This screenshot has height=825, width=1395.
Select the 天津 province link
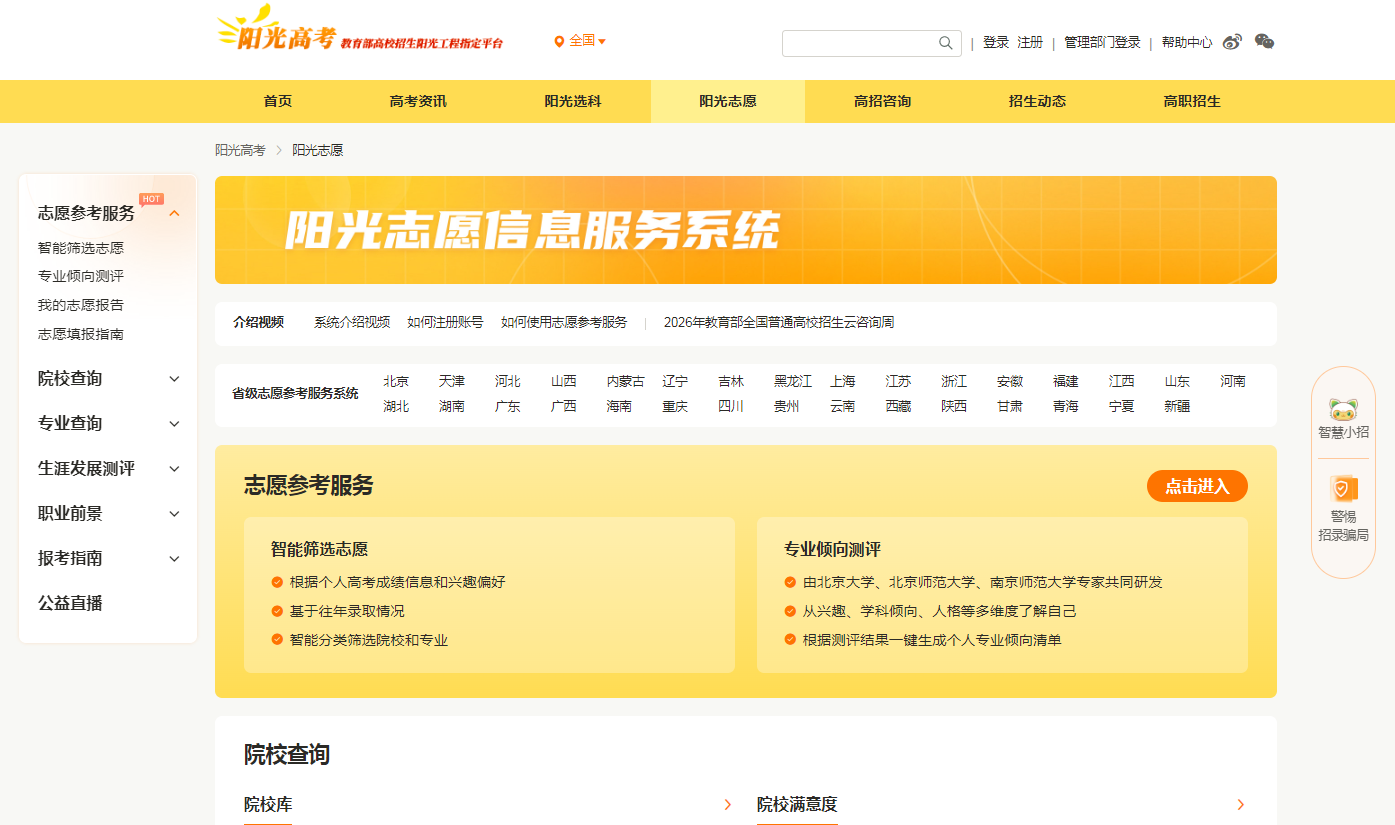tap(452, 381)
